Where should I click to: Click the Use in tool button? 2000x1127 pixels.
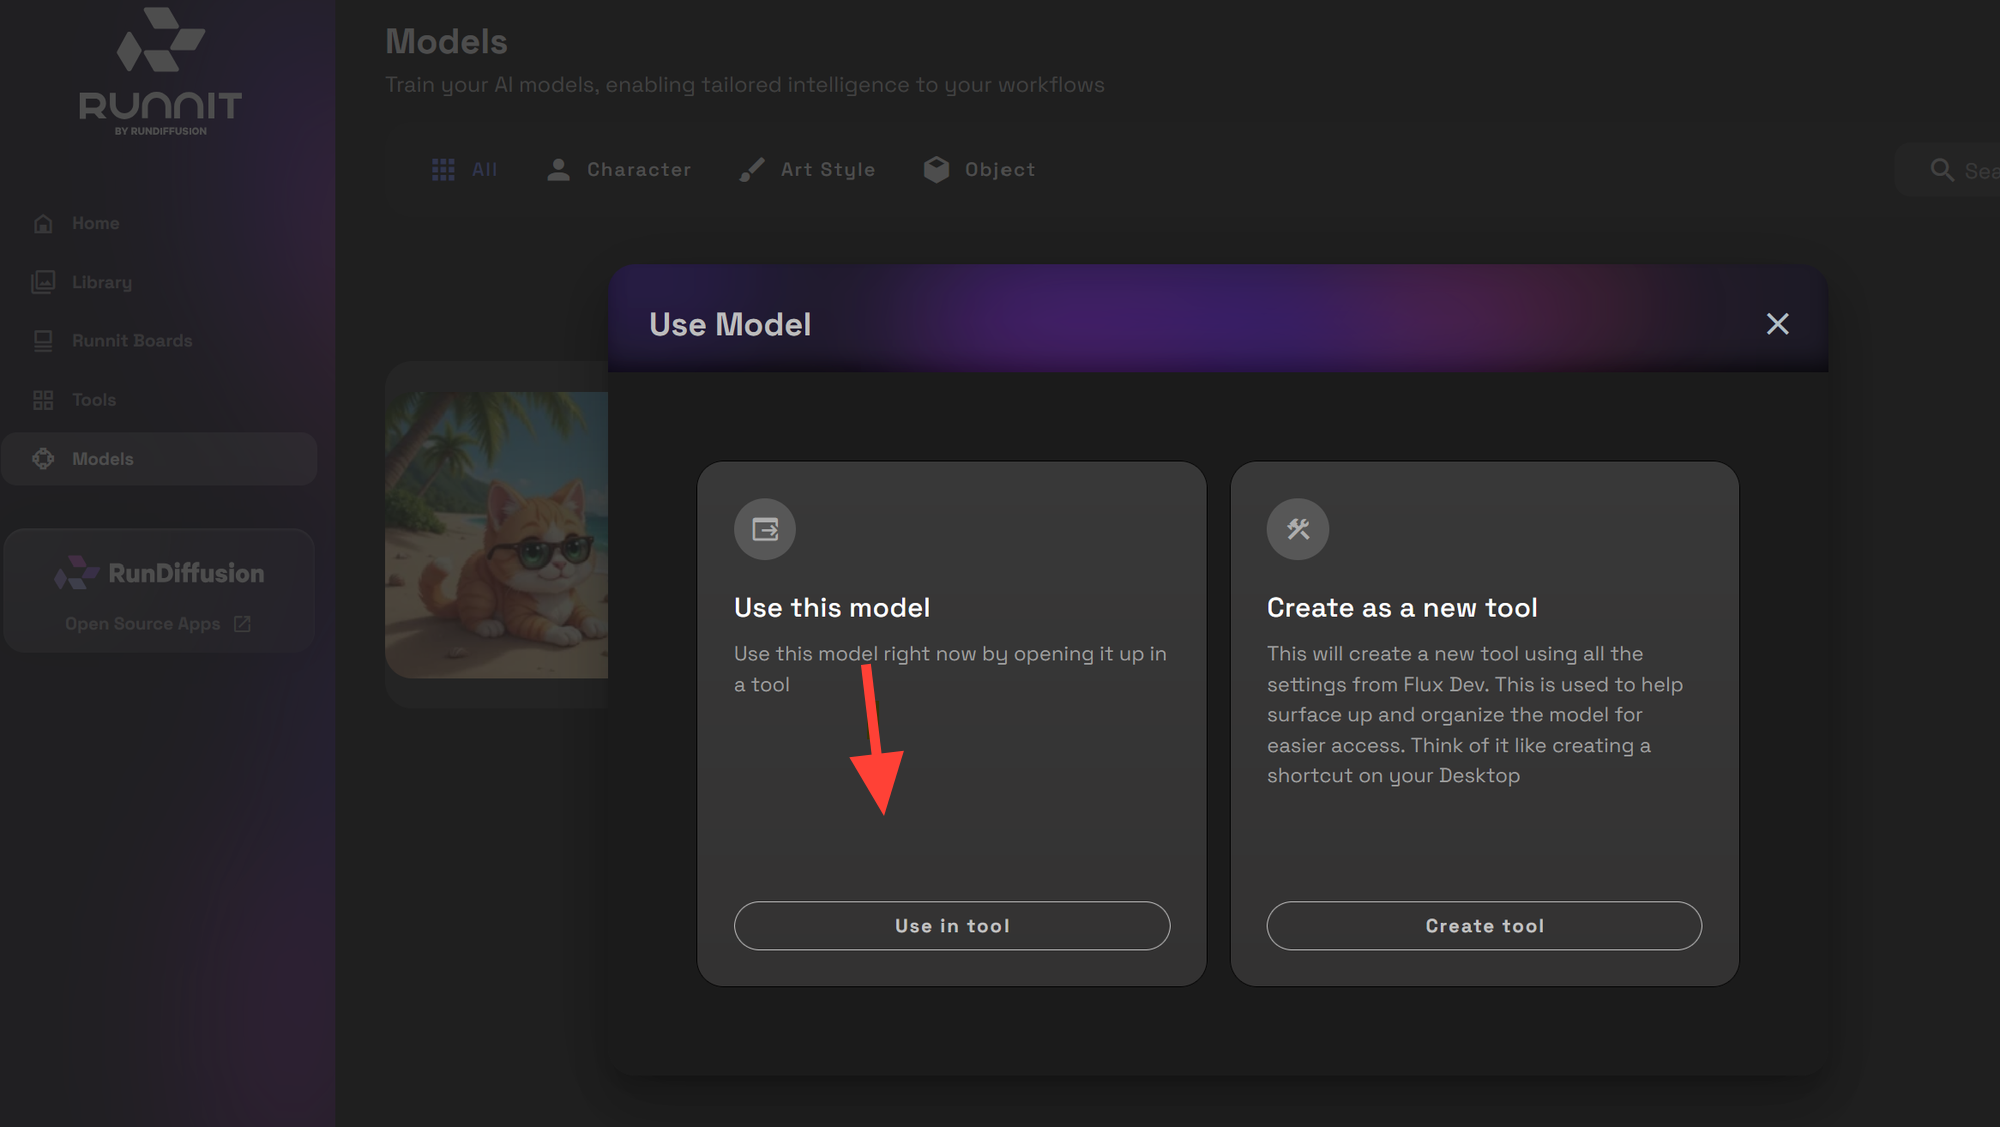point(951,925)
